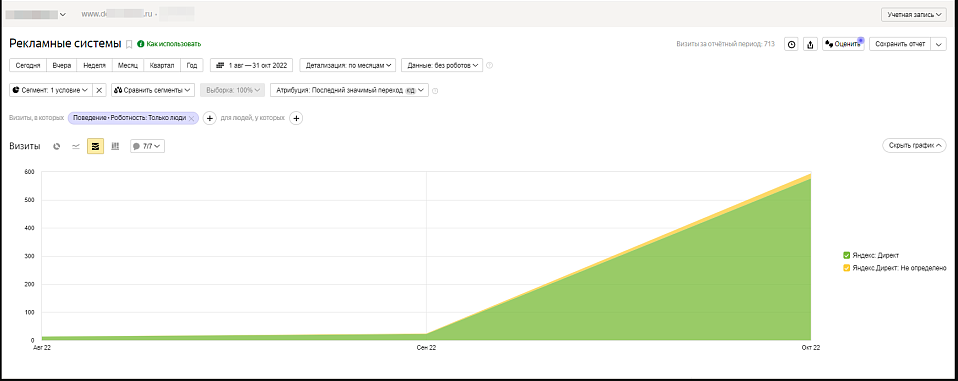Screen dimensions: 958x381
Task: Bookmark the Рекламные системы report
Action: (129, 44)
